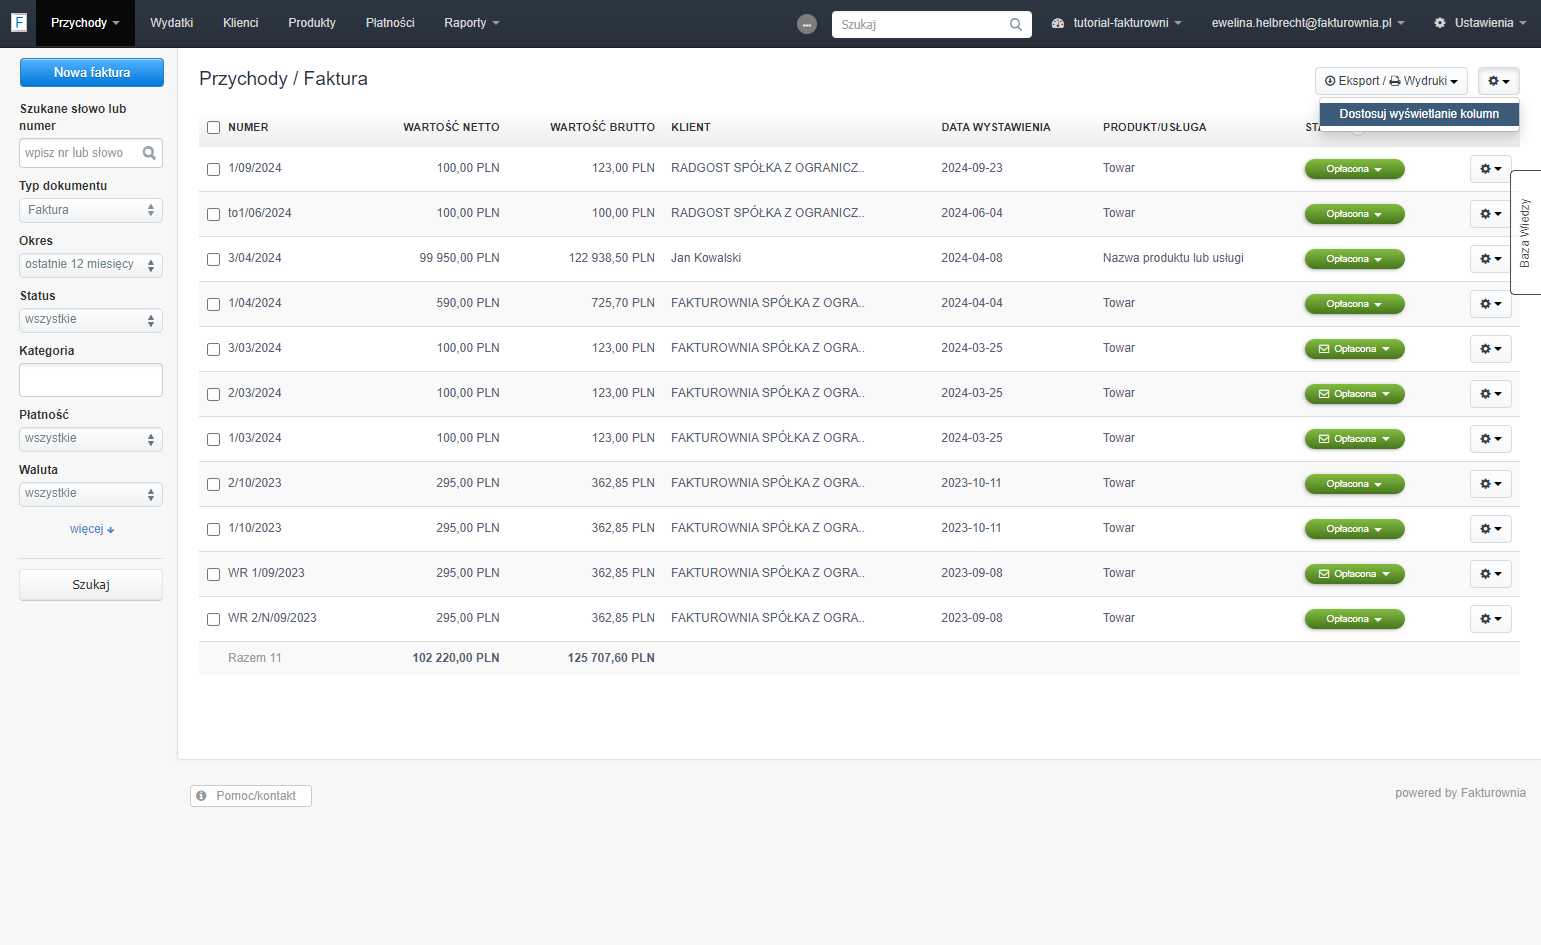Open gear menu for invoice 2/03/2024
1541x945 pixels.
click(1490, 394)
